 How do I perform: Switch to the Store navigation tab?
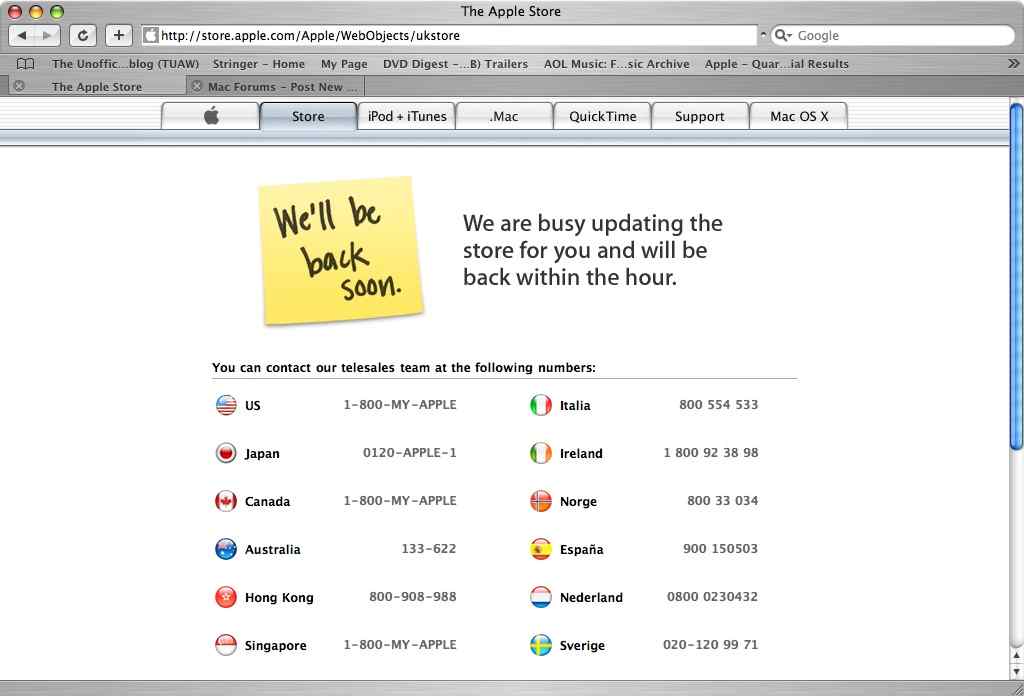pos(308,116)
